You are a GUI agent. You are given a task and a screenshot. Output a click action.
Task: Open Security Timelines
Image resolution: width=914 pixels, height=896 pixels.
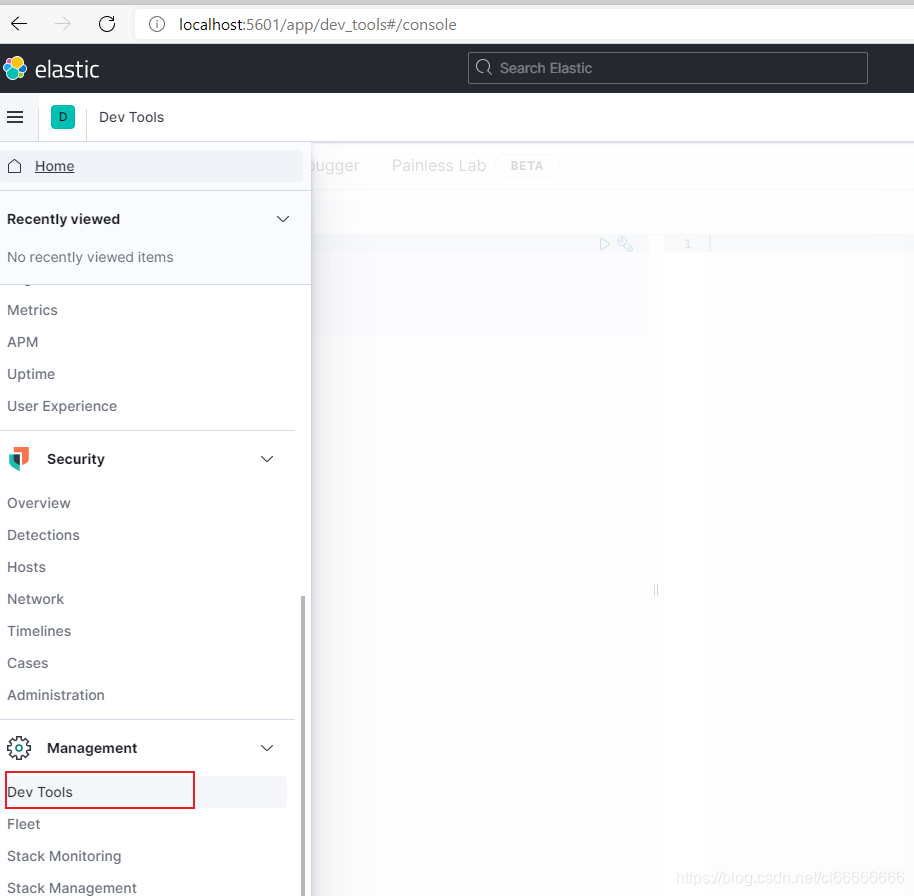click(x=39, y=631)
